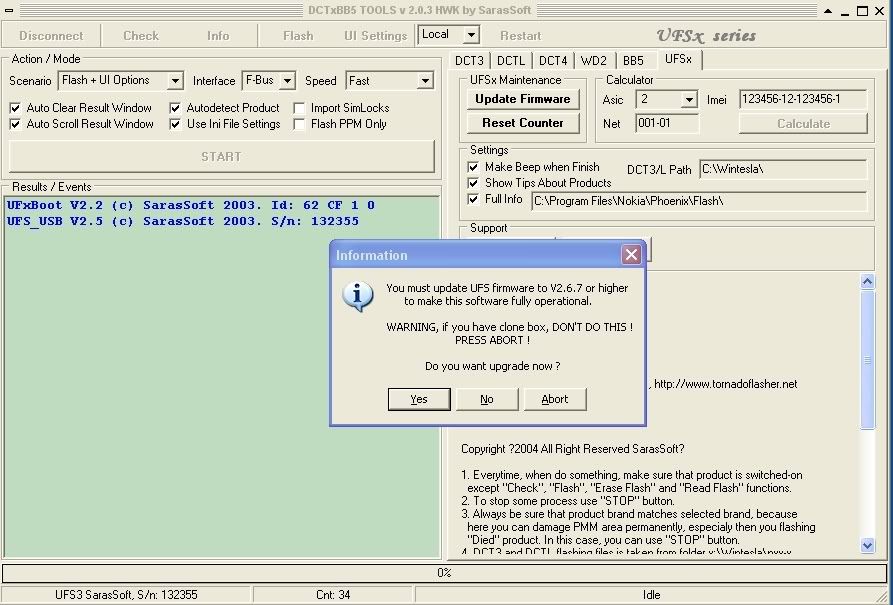Click the support text scroll up arrow

coord(867,281)
